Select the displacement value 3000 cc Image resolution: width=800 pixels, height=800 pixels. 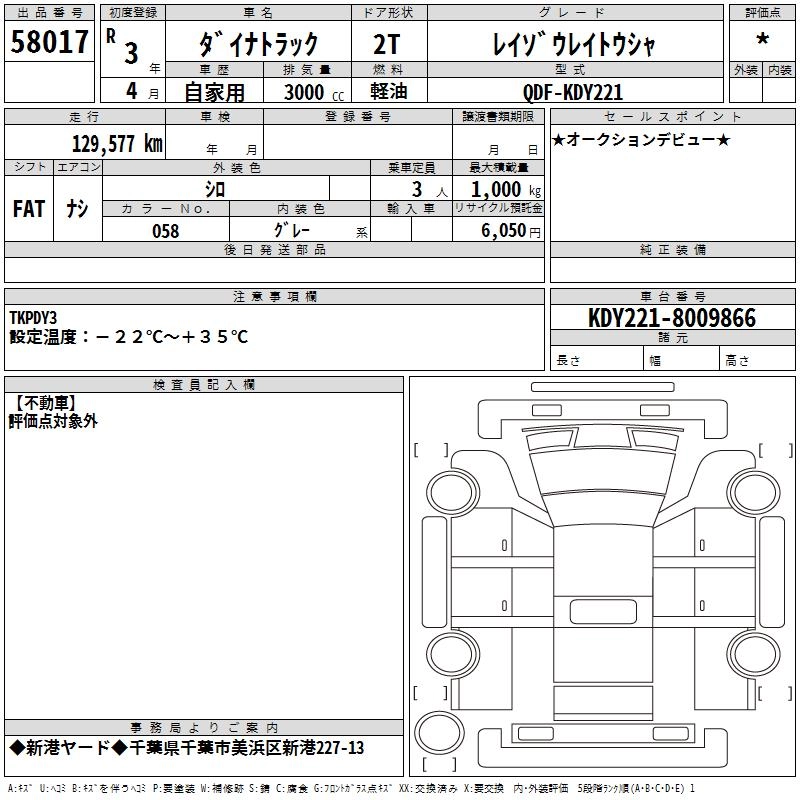314,92
